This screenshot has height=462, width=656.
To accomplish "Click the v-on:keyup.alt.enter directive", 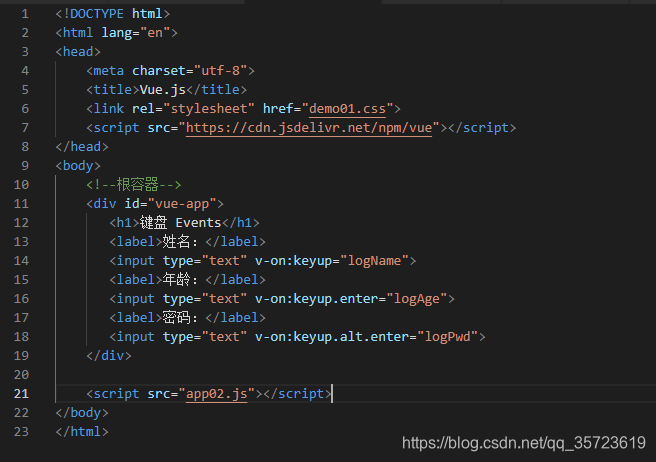I will click(332, 337).
